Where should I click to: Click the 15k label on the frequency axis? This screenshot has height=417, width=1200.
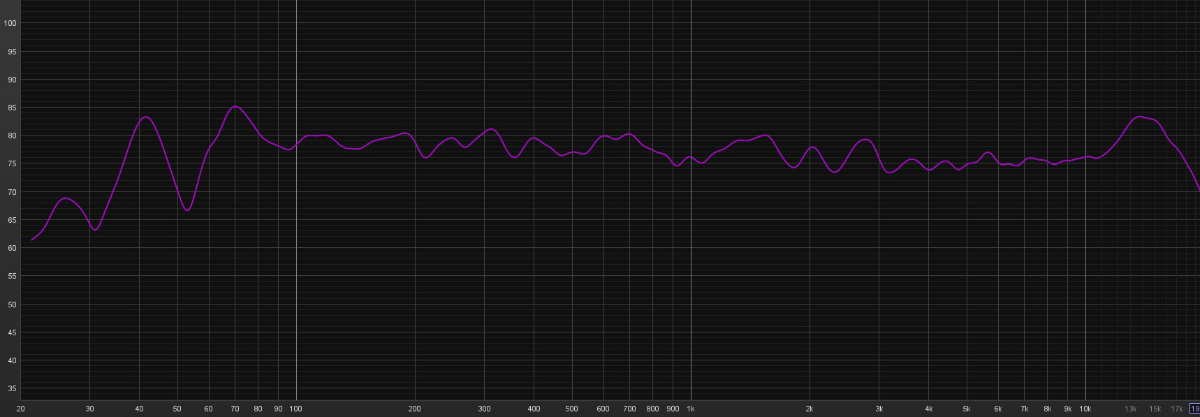[x=1154, y=409]
